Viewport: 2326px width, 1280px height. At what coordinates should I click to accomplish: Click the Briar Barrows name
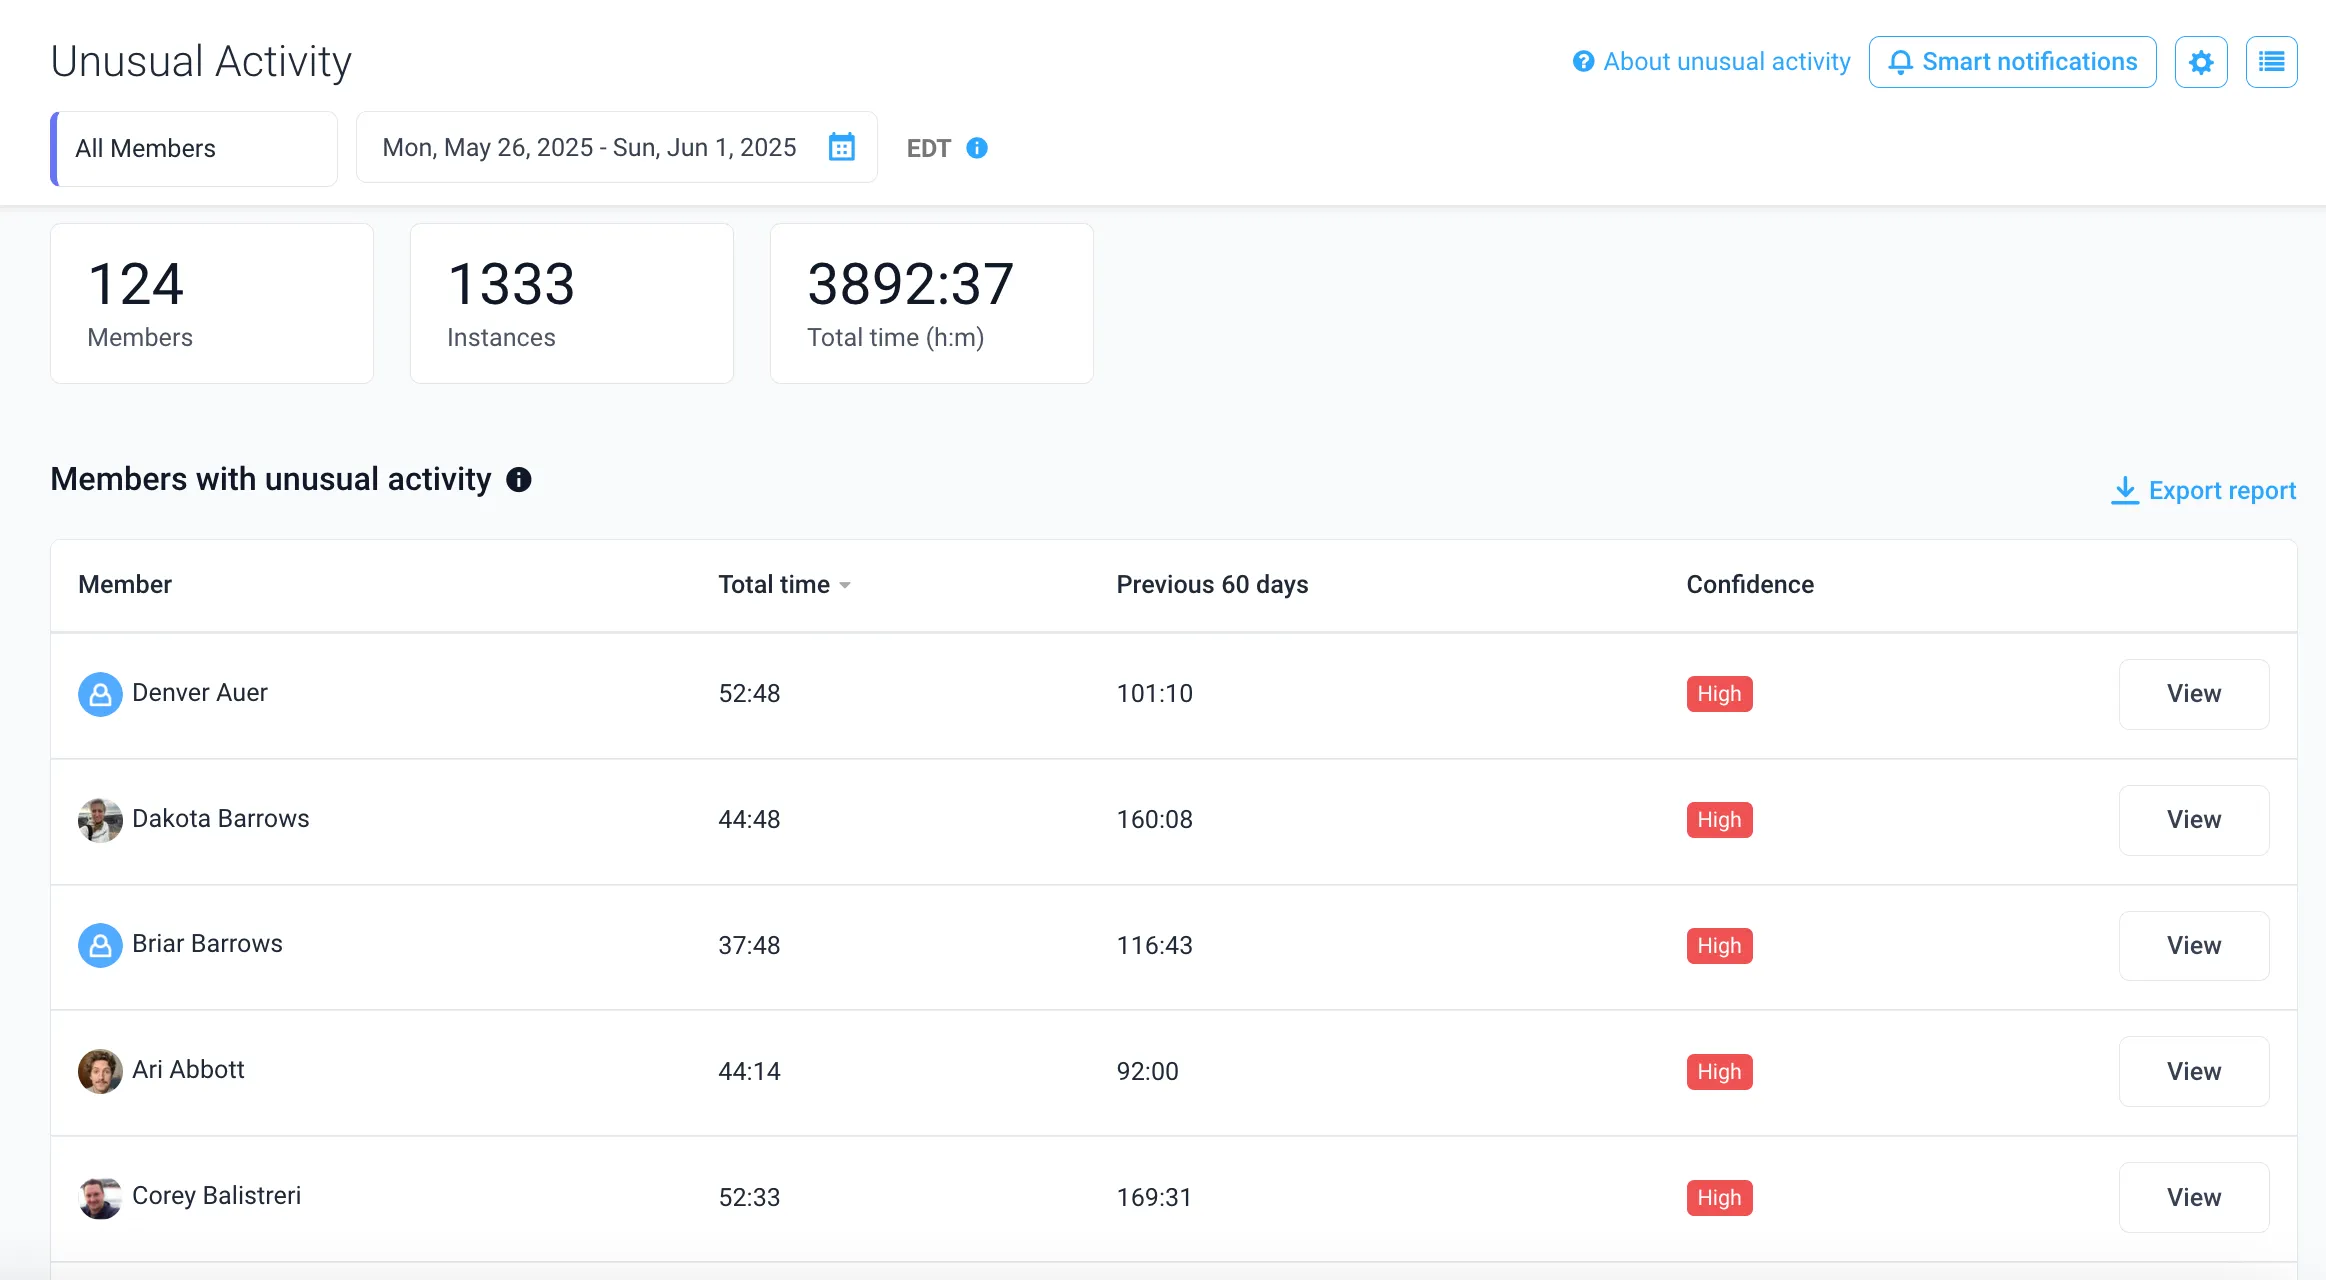point(207,944)
